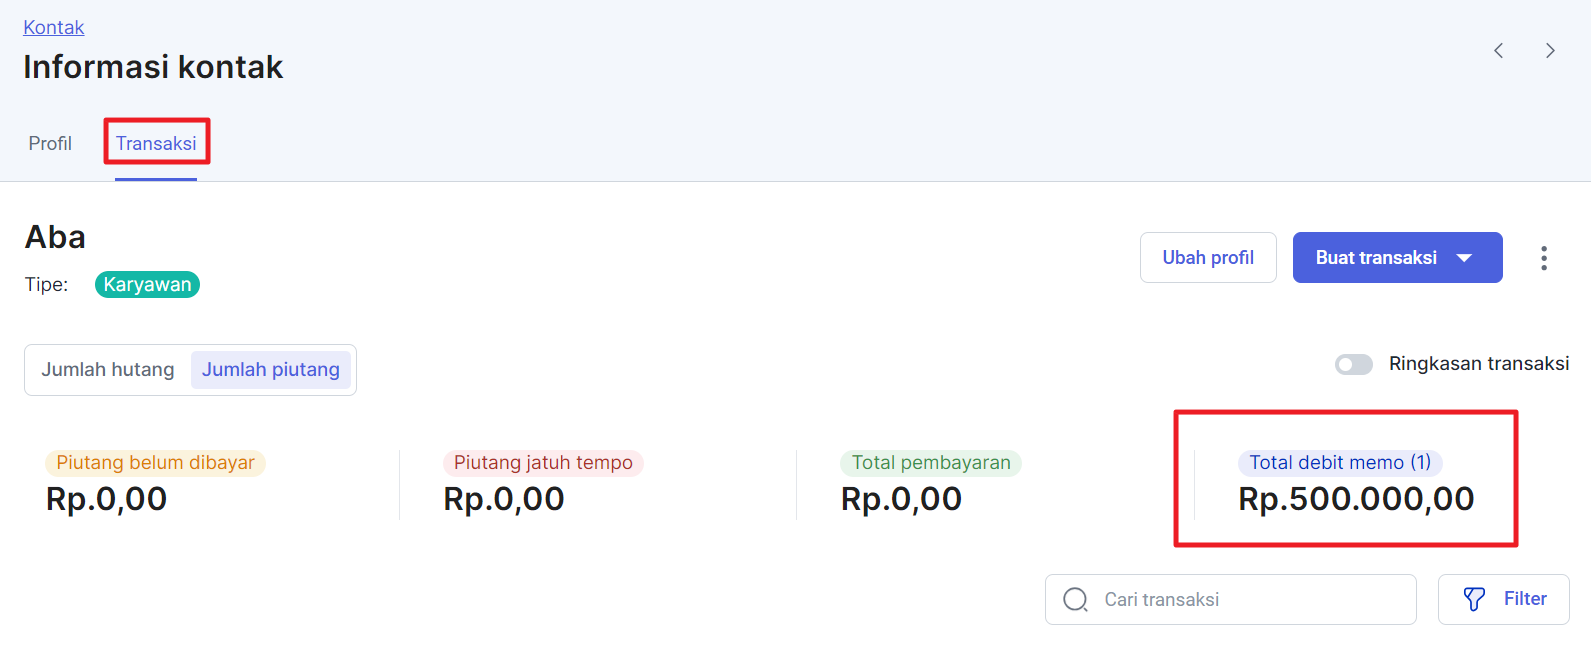Select Piutang jatuh tempo label
The height and width of the screenshot is (652, 1591).
coord(543,463)
